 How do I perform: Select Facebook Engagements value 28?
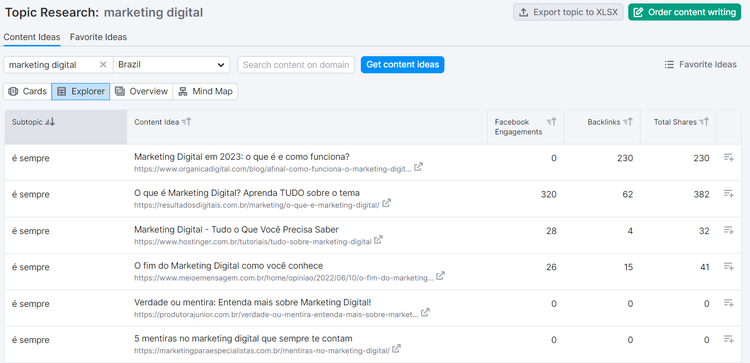pyautogui.click(x=551, y=231)
